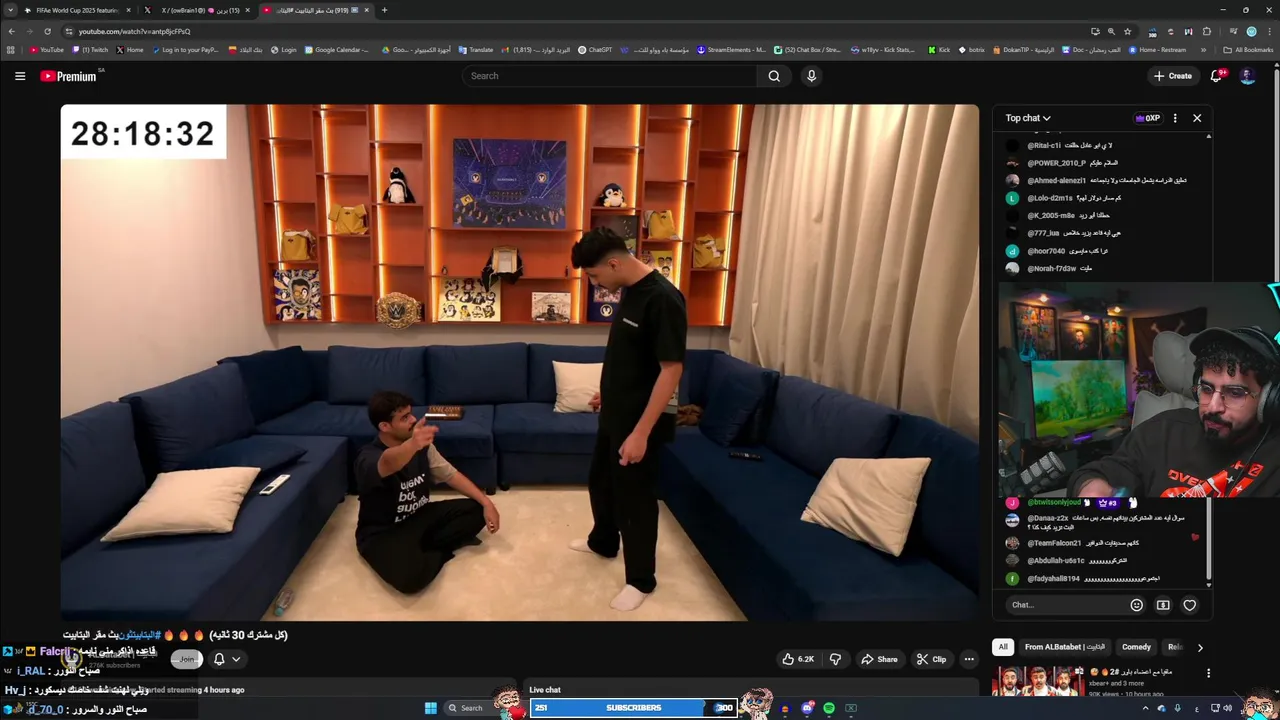Open the ChatGPT bookmark

[x=595, y=49]
